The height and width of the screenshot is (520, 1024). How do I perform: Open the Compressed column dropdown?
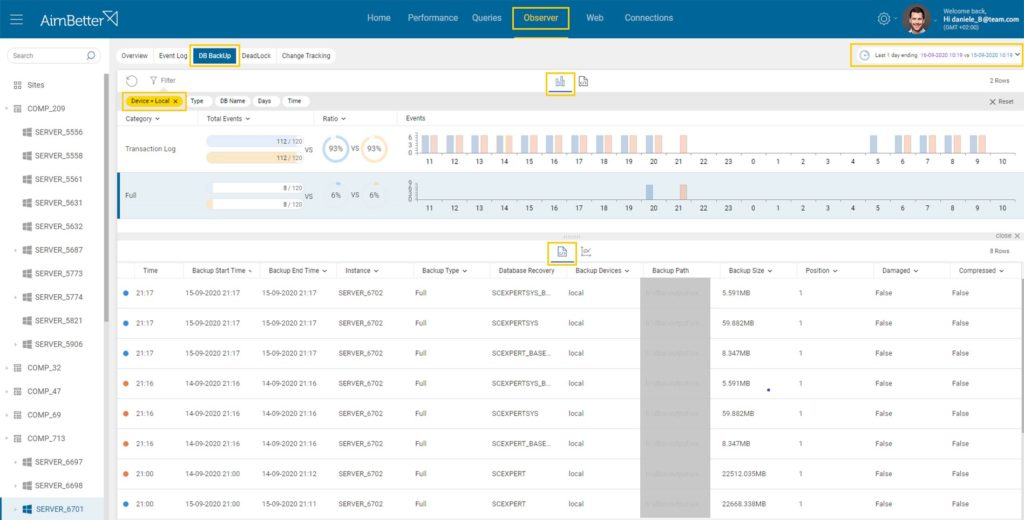[x=1002, y=270]
